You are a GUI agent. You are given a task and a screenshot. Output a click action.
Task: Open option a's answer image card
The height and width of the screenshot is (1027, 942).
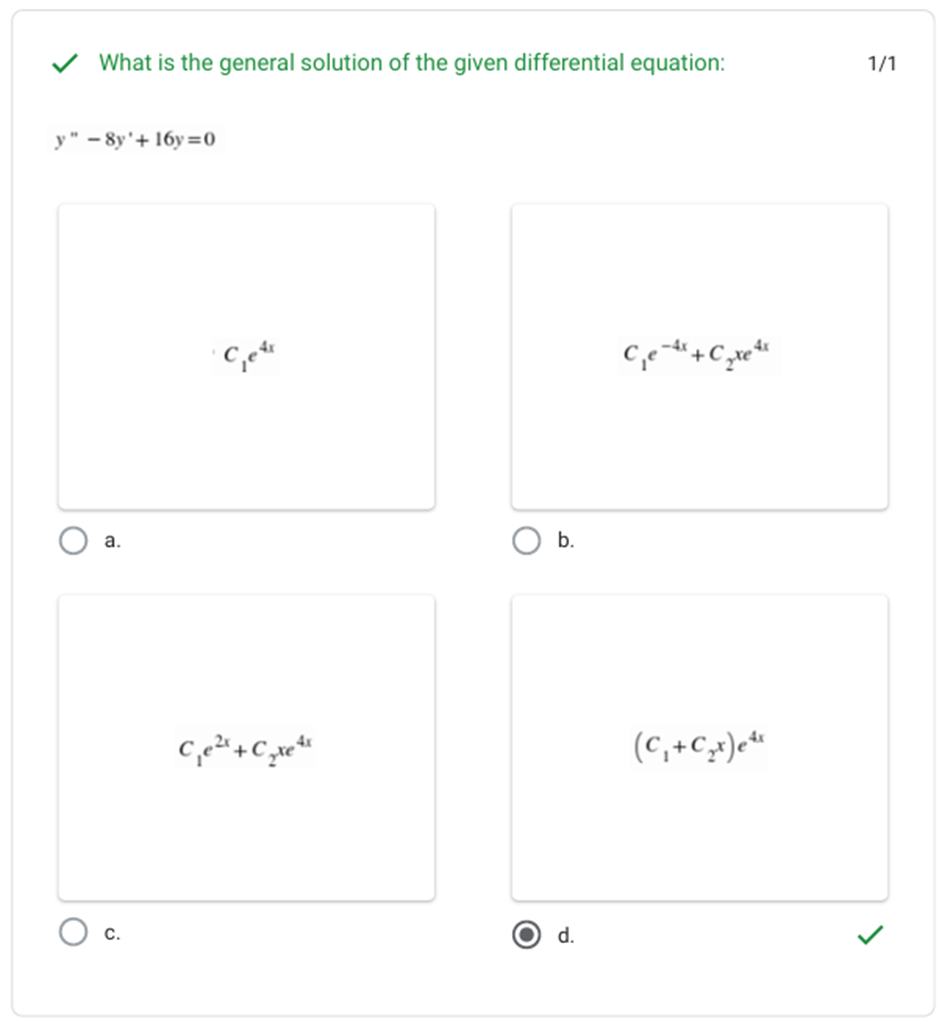[x=246, y=357]
